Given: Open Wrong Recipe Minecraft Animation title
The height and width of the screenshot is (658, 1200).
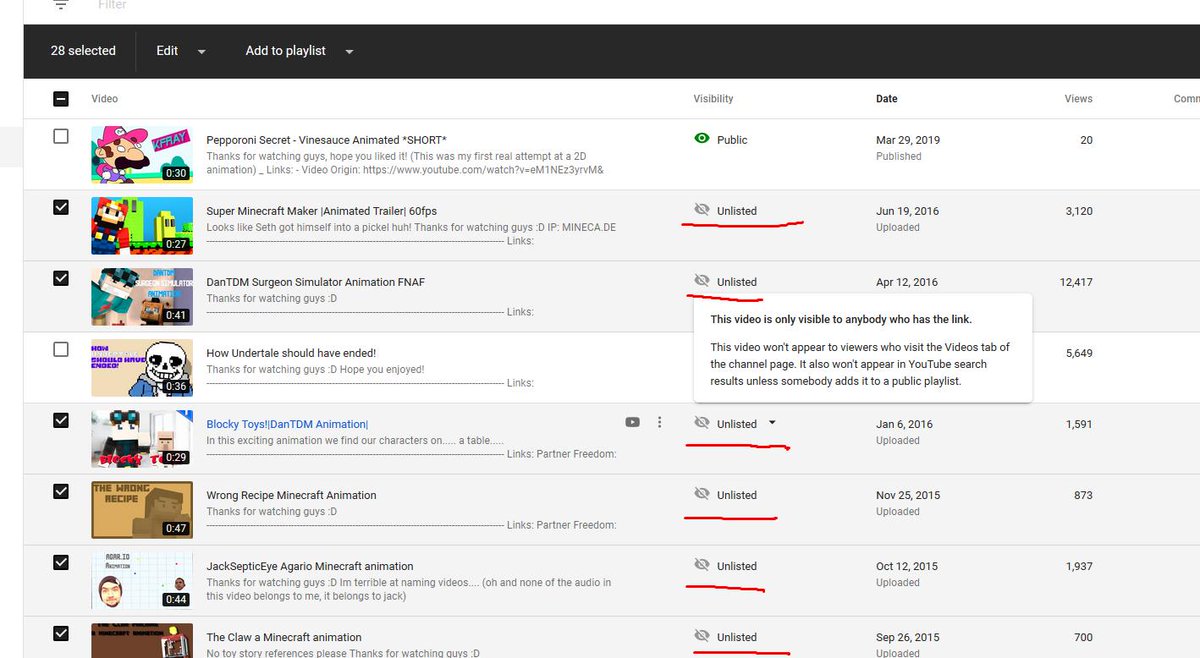Looking at the screenshot, I should pos(291,495).
